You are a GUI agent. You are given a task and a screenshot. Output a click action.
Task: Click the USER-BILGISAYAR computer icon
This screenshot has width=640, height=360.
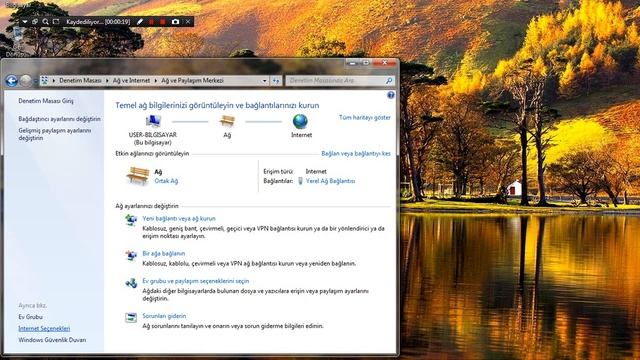(153, 122)
